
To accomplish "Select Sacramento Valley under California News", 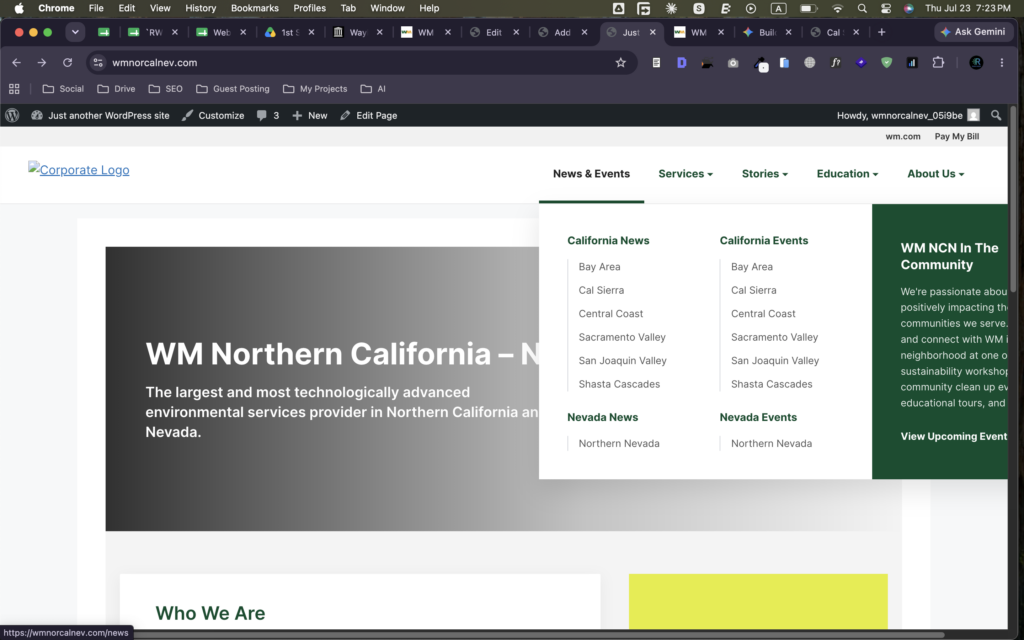I will coord(622,337).
